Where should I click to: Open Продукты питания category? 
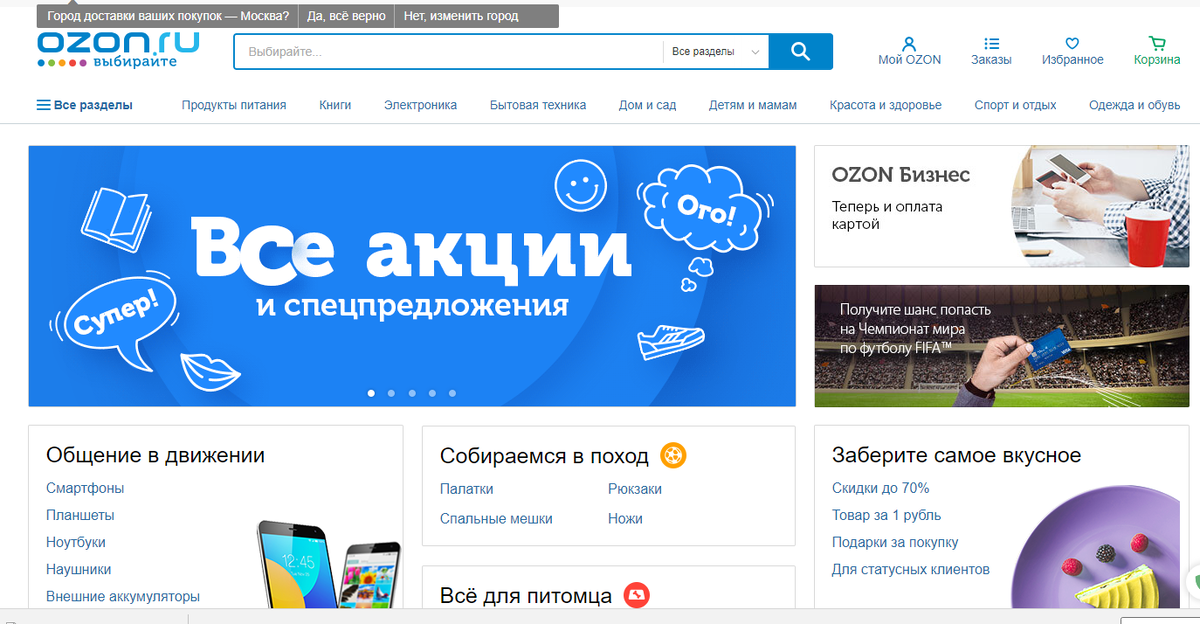coord(234,105)
